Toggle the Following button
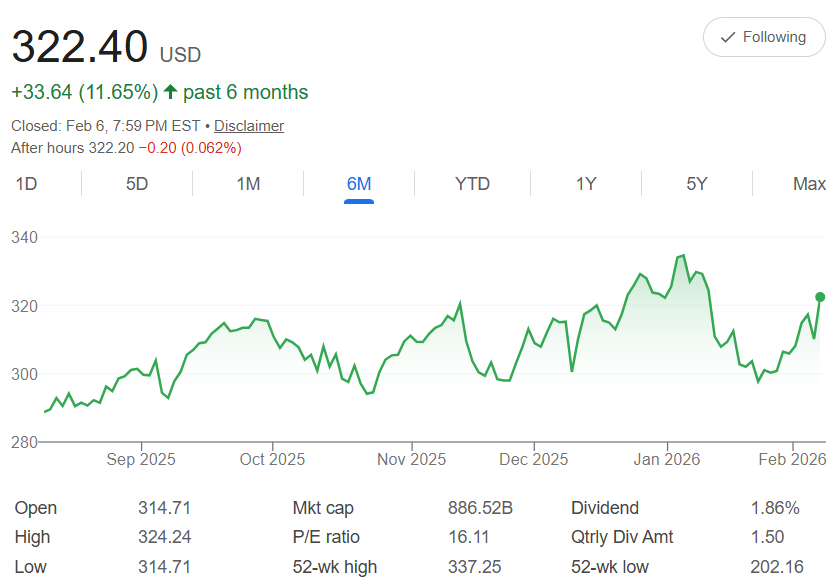 [x=764, y=37]
